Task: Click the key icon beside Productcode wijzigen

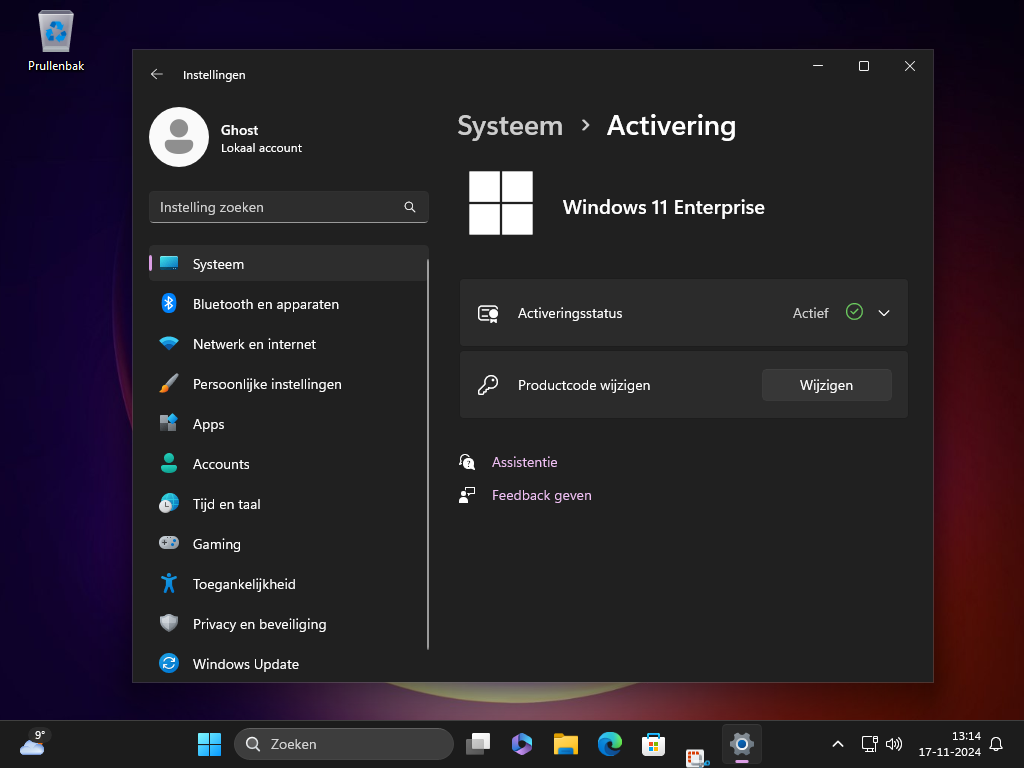Action: tap(488, 385)
